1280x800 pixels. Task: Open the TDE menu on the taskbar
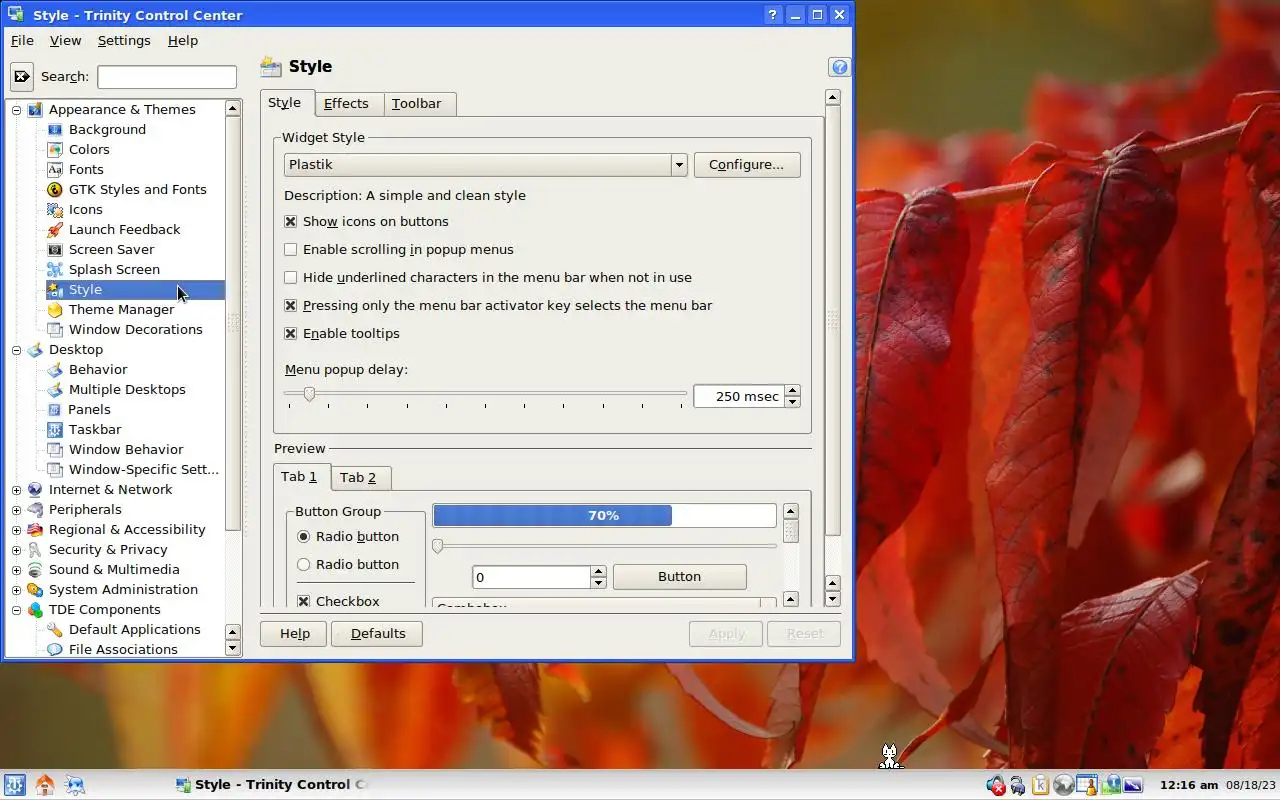point(14,785)
